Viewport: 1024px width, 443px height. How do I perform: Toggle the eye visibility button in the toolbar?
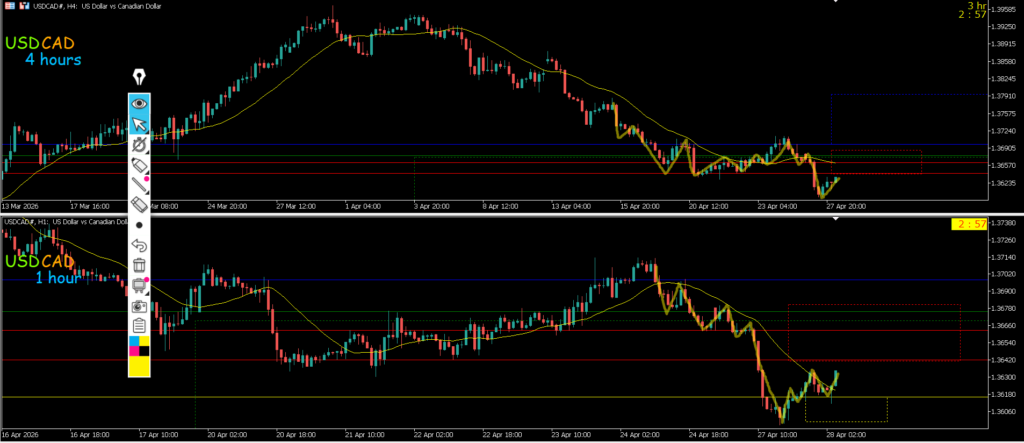tap(139, 103)
